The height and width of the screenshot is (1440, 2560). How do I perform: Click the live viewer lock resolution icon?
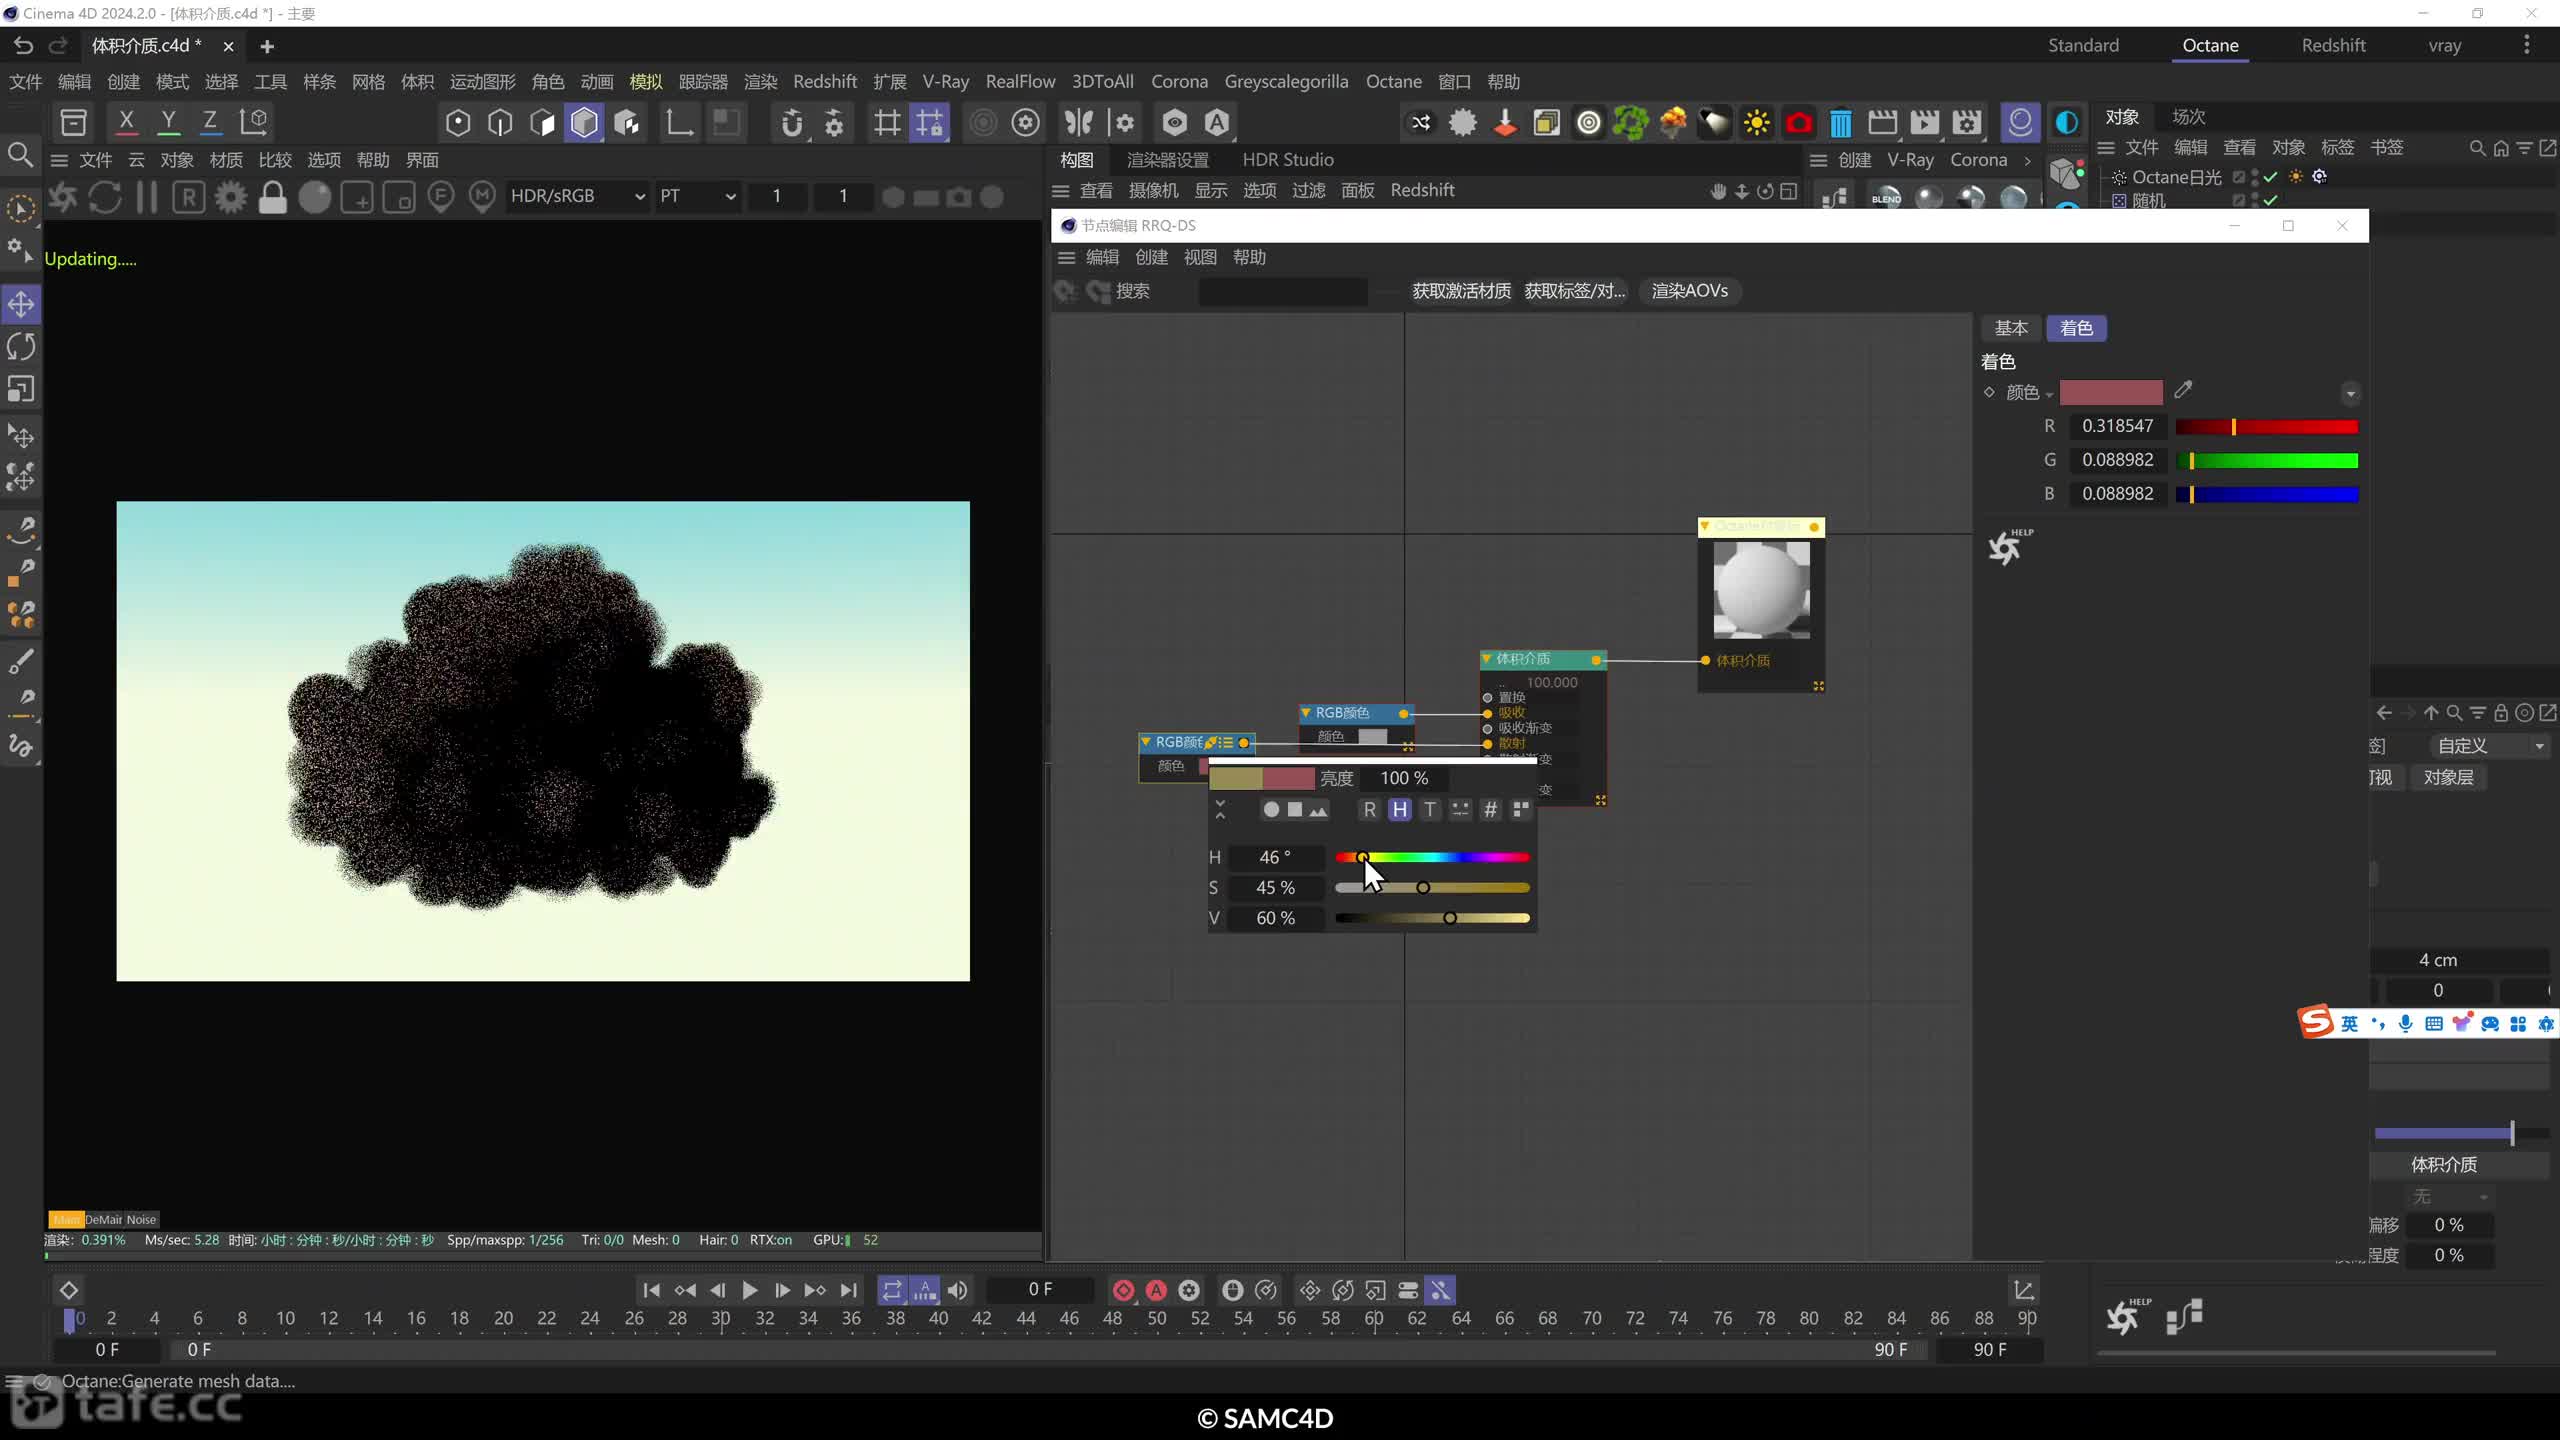(x=272, y=197)
